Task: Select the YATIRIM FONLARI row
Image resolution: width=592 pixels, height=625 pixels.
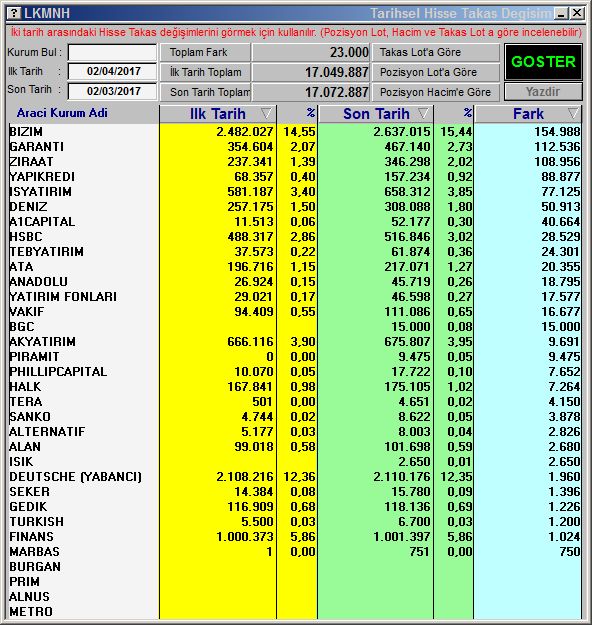Action: tap(295, 297)
